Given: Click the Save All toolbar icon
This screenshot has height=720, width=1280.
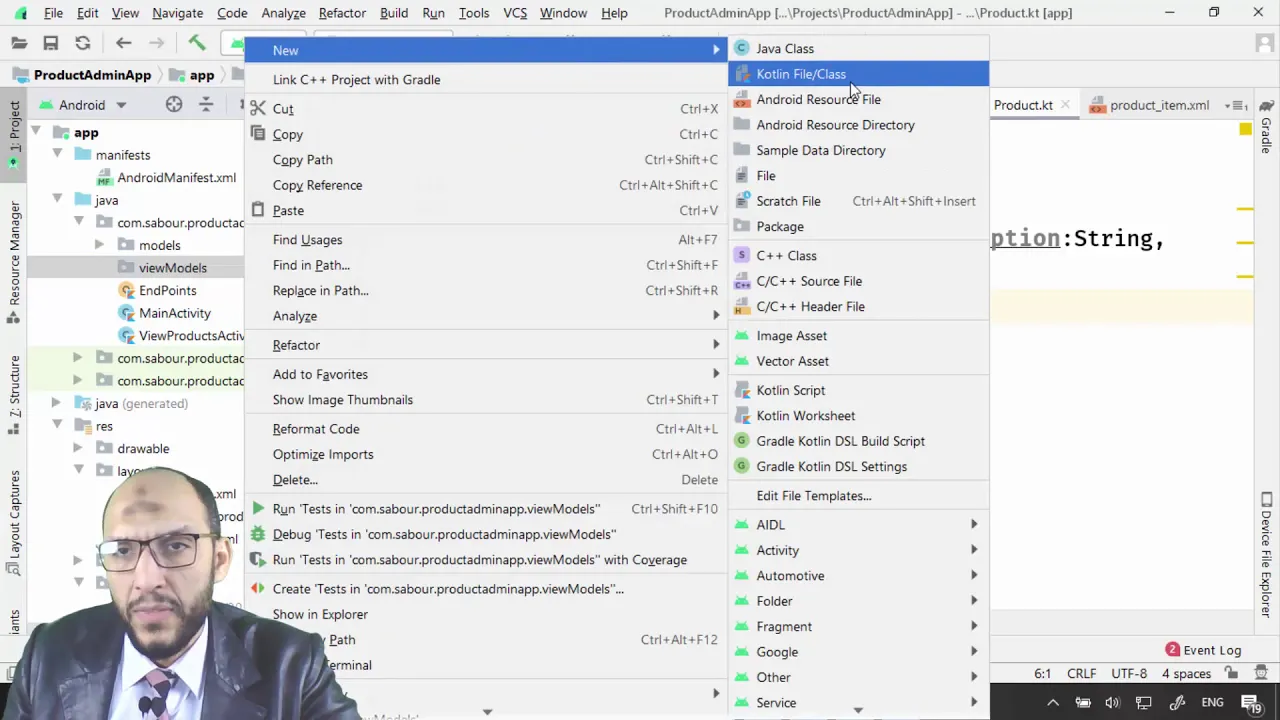Looking at the screenshot, I should [x=50, y=43].
